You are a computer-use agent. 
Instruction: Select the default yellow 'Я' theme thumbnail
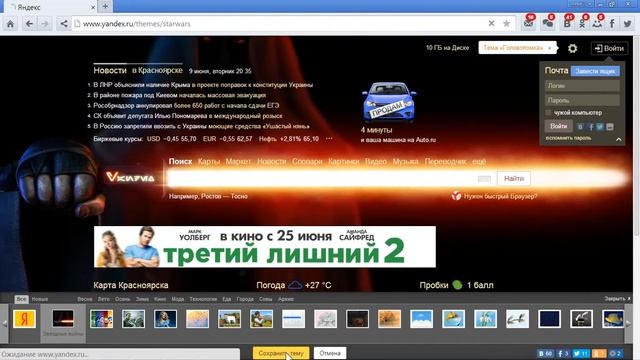pos(24,319)
